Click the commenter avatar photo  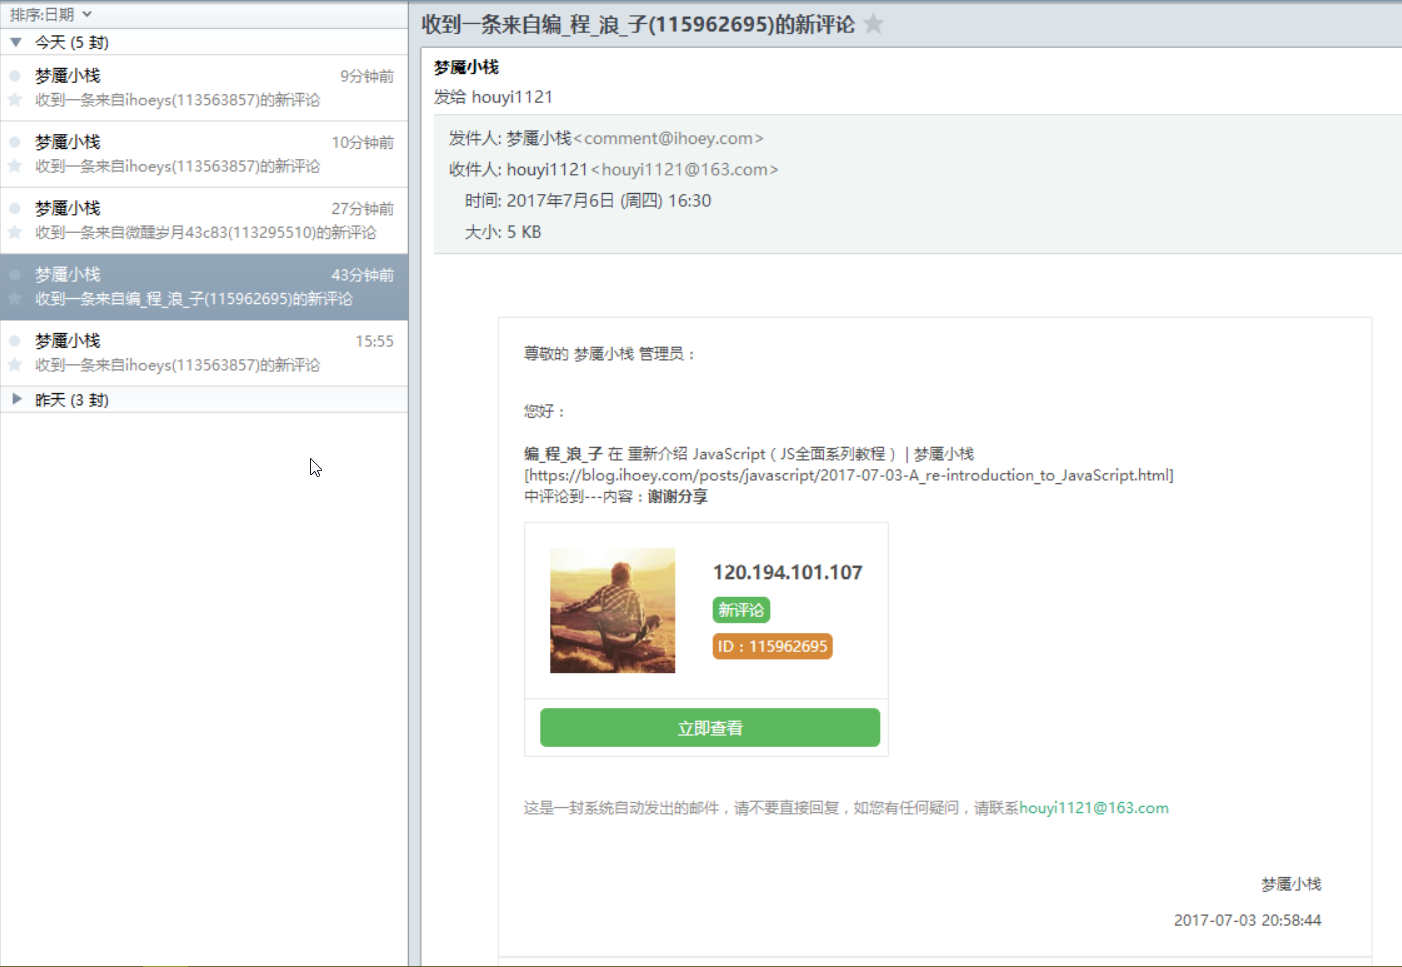pyautogui.click(x=612, y=610)
